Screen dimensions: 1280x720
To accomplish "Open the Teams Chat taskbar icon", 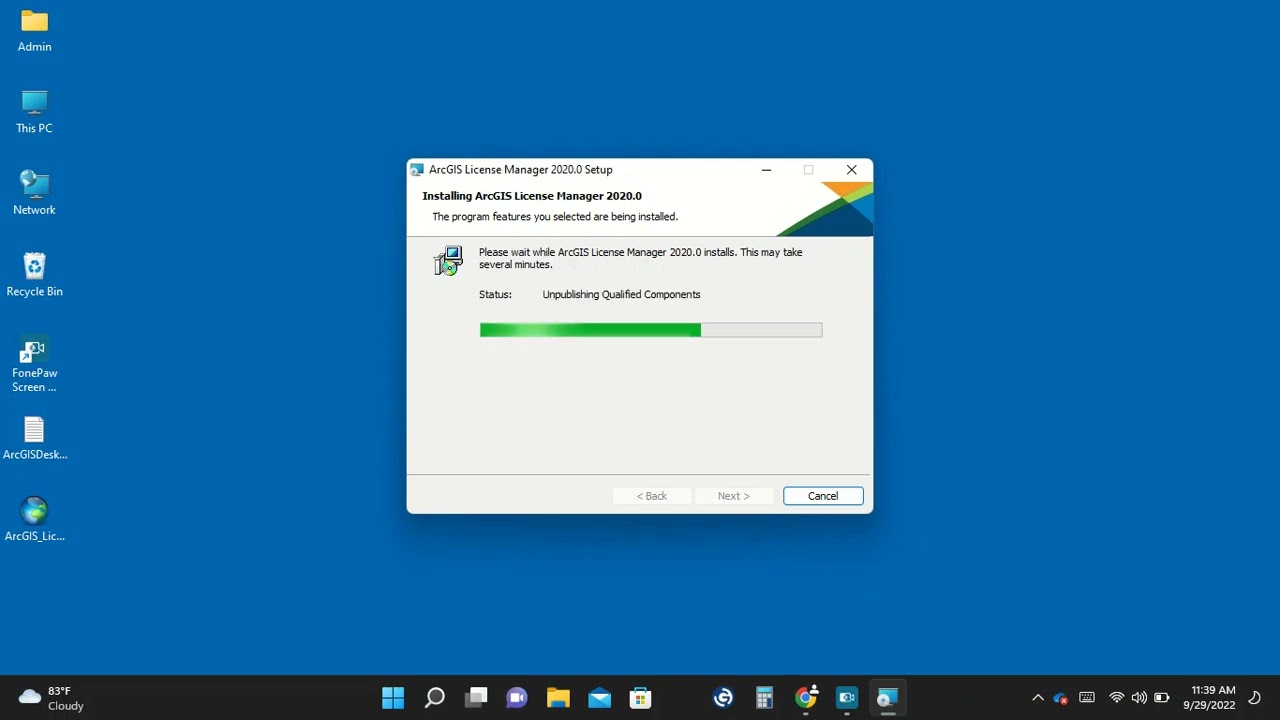I will point(517,698).
